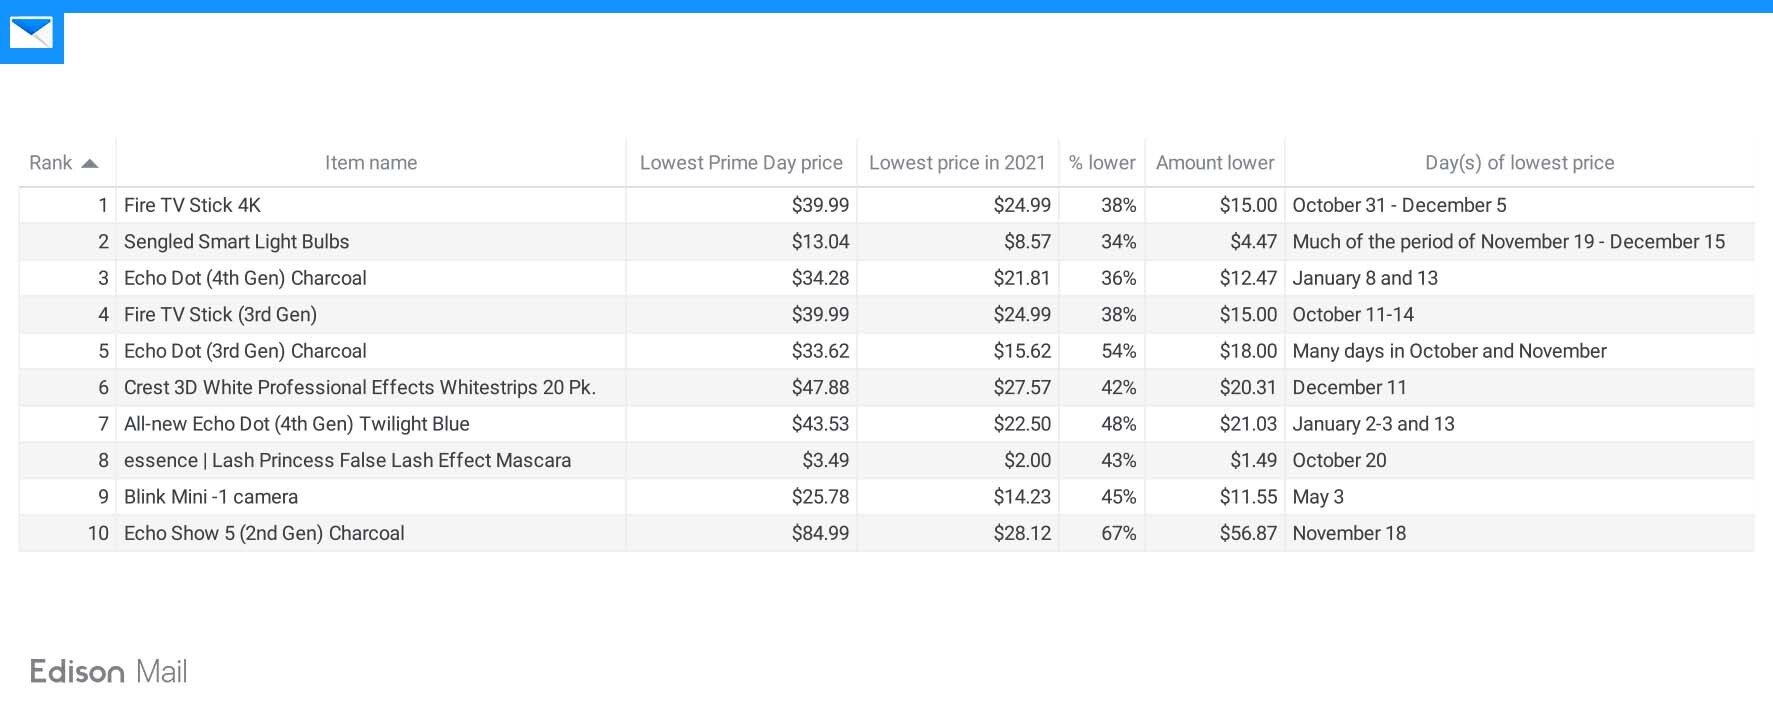Click the October 11-14 cell
This screenshot has height=718, width=1773.
pyautogui.click(x=1353, y=315)
